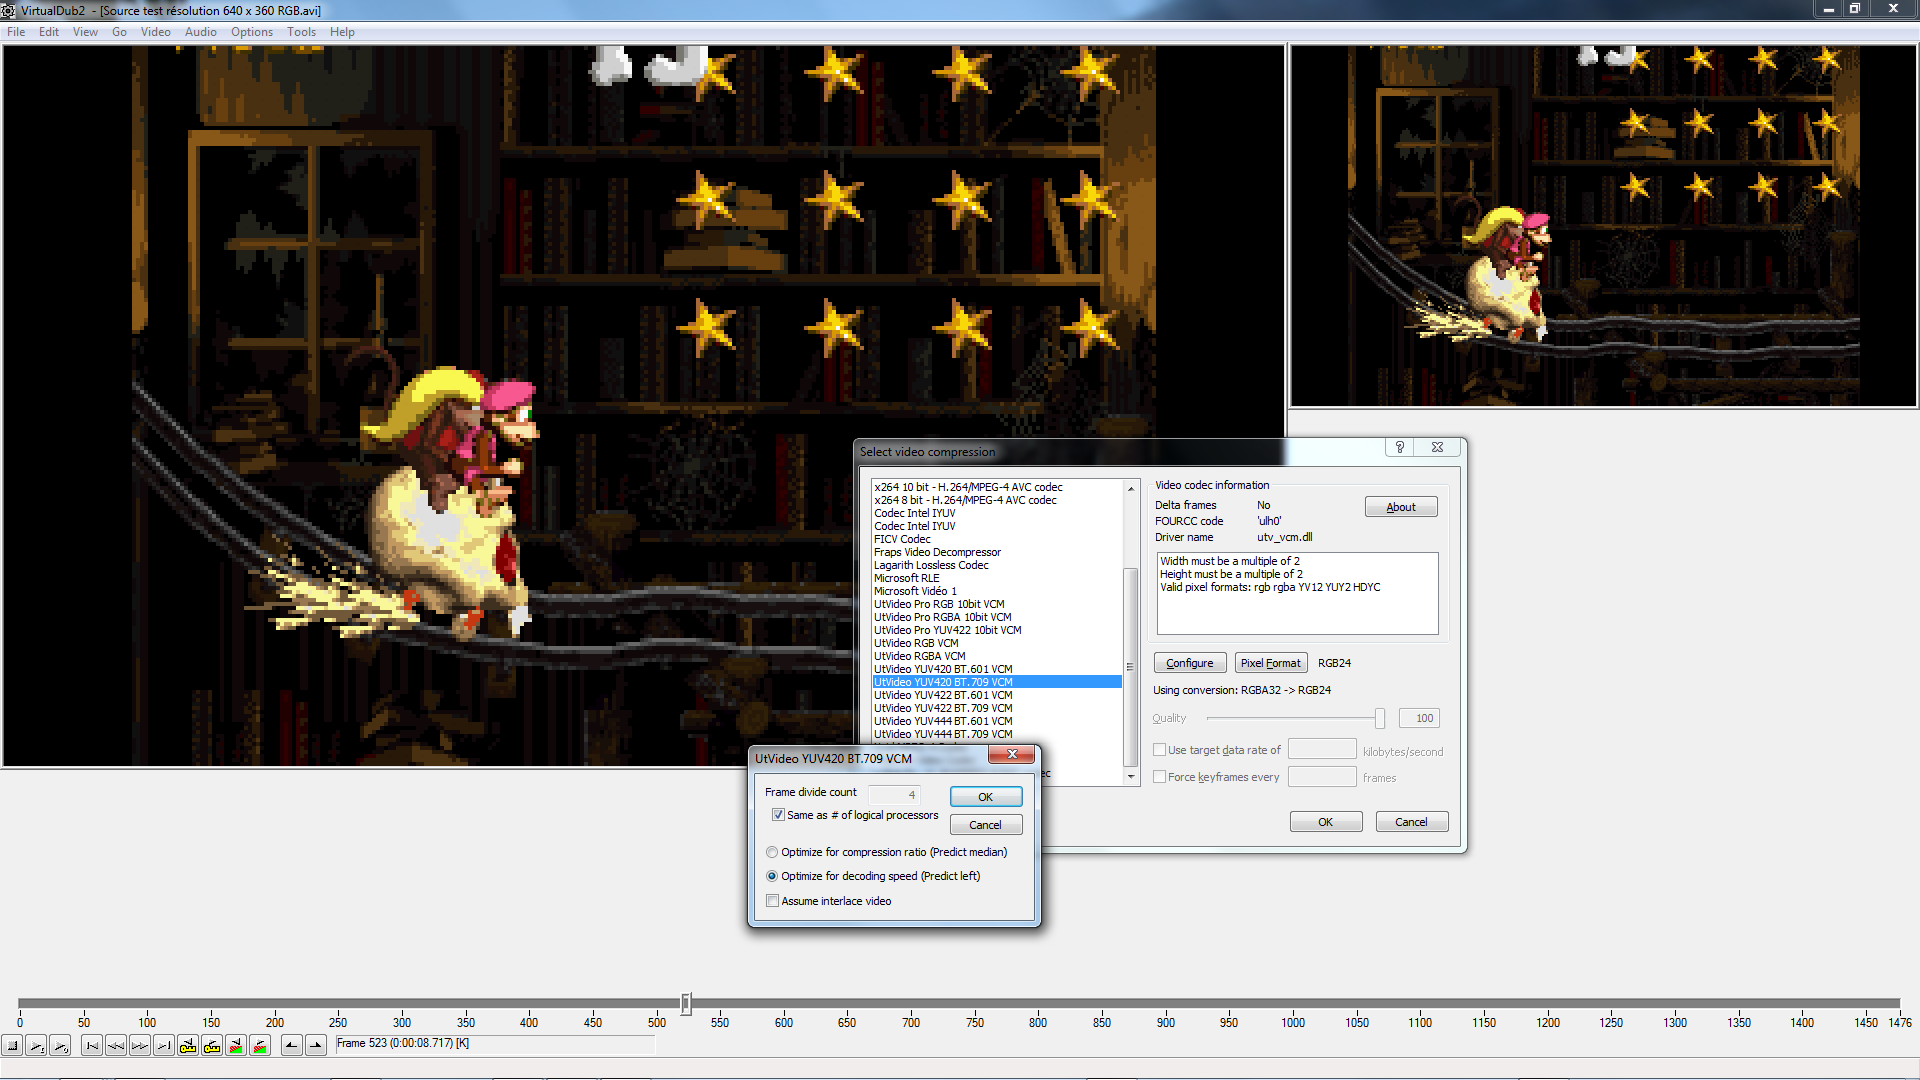The height and width of the screenshot is (1080, 1920).
Task: Set the mark-in selection start
Action: [291, 1046]
